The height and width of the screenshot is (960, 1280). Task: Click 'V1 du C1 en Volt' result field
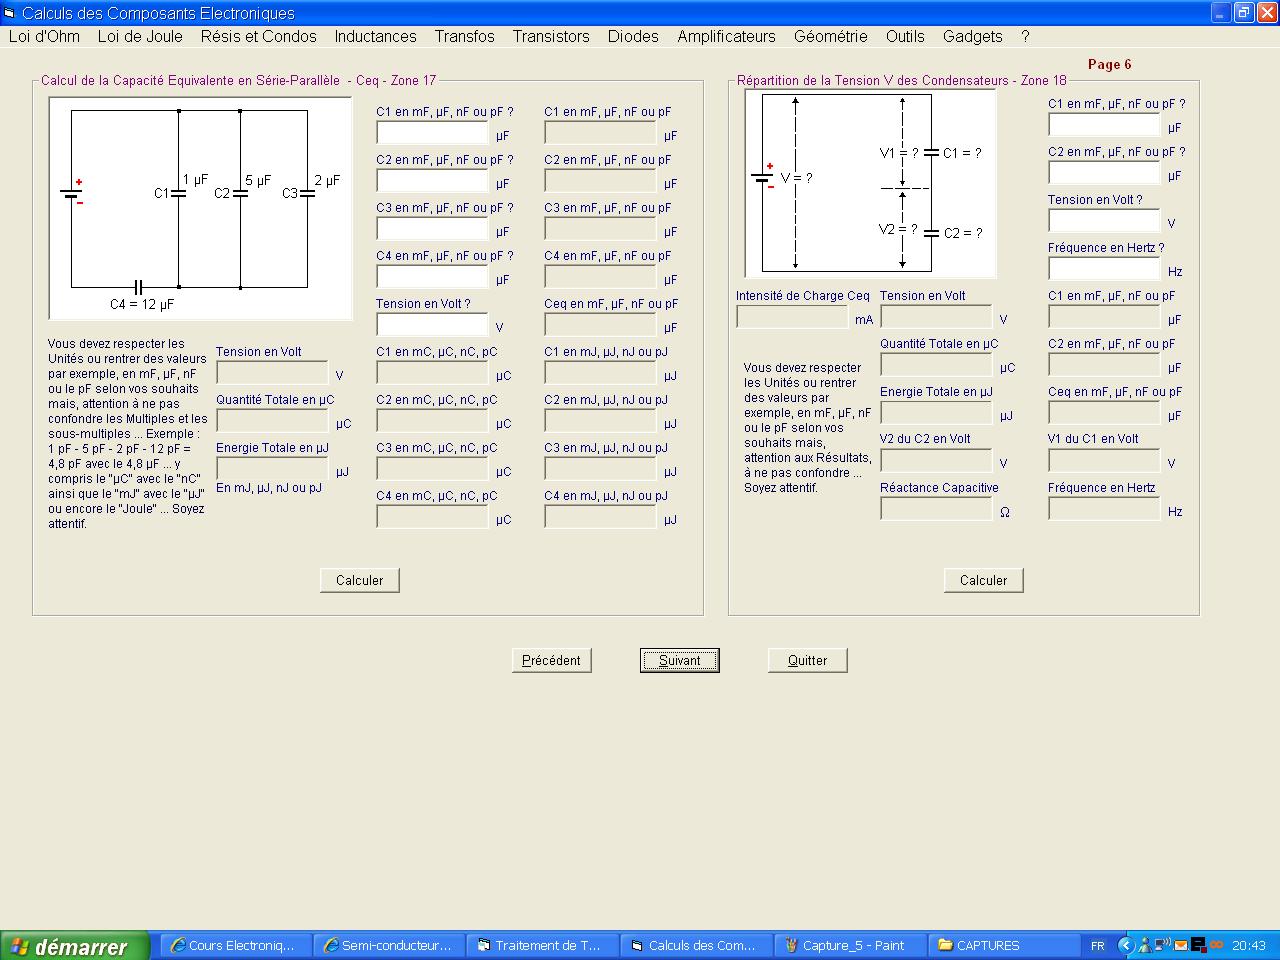click(1104, 461)
